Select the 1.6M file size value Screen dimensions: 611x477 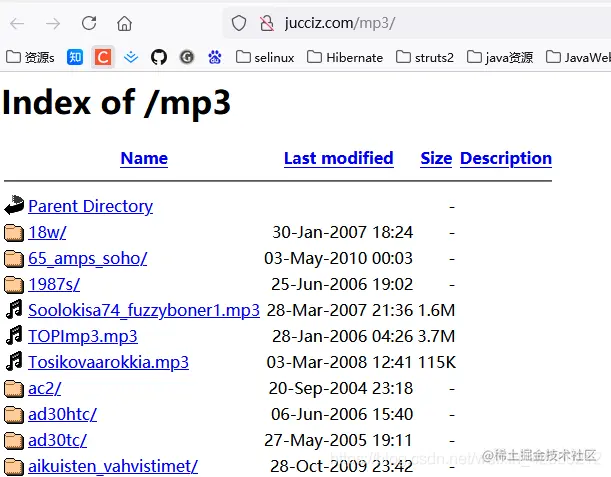436,310
